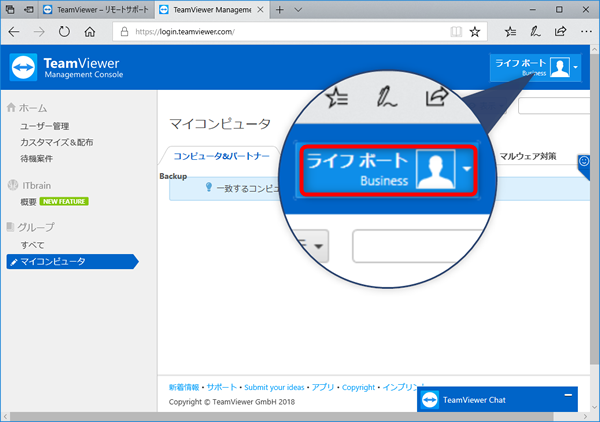Open カスタマイズ&配布 in sidebar
Screen dimensions: 600x422
(x=57, y=142)
